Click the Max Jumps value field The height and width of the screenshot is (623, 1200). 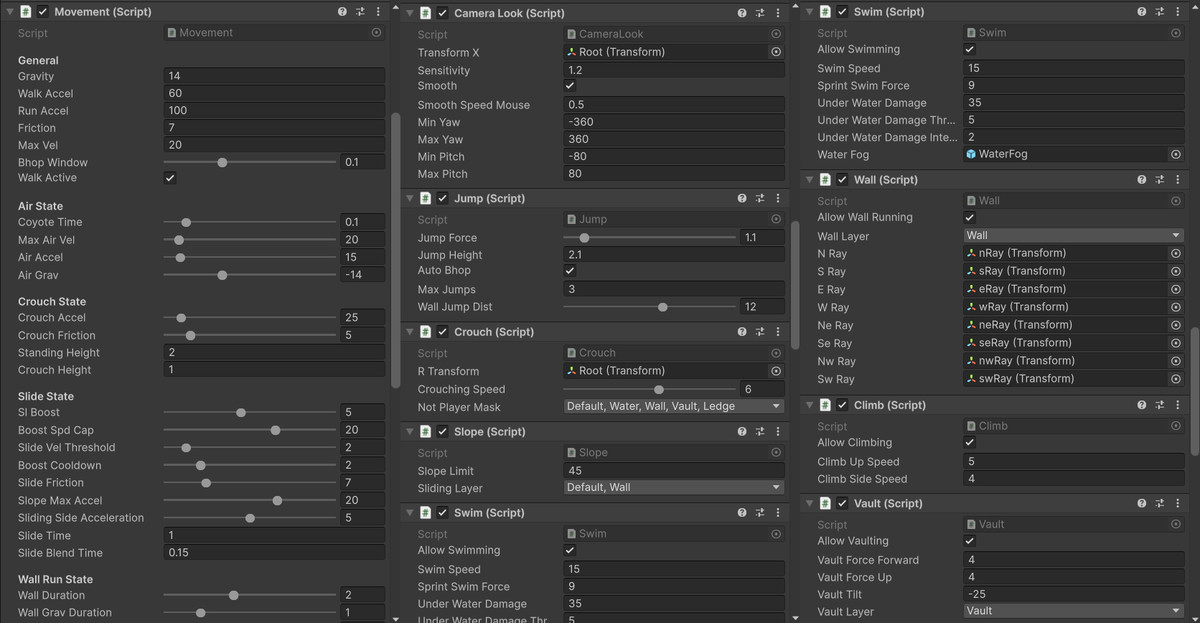tap(674, 289)
